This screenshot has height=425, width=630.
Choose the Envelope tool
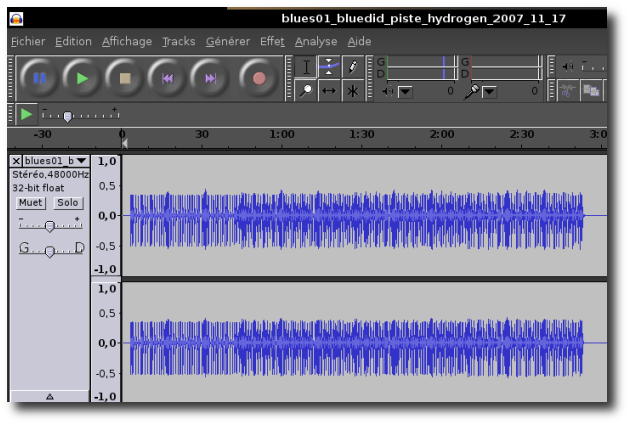(x=329, y=67)
